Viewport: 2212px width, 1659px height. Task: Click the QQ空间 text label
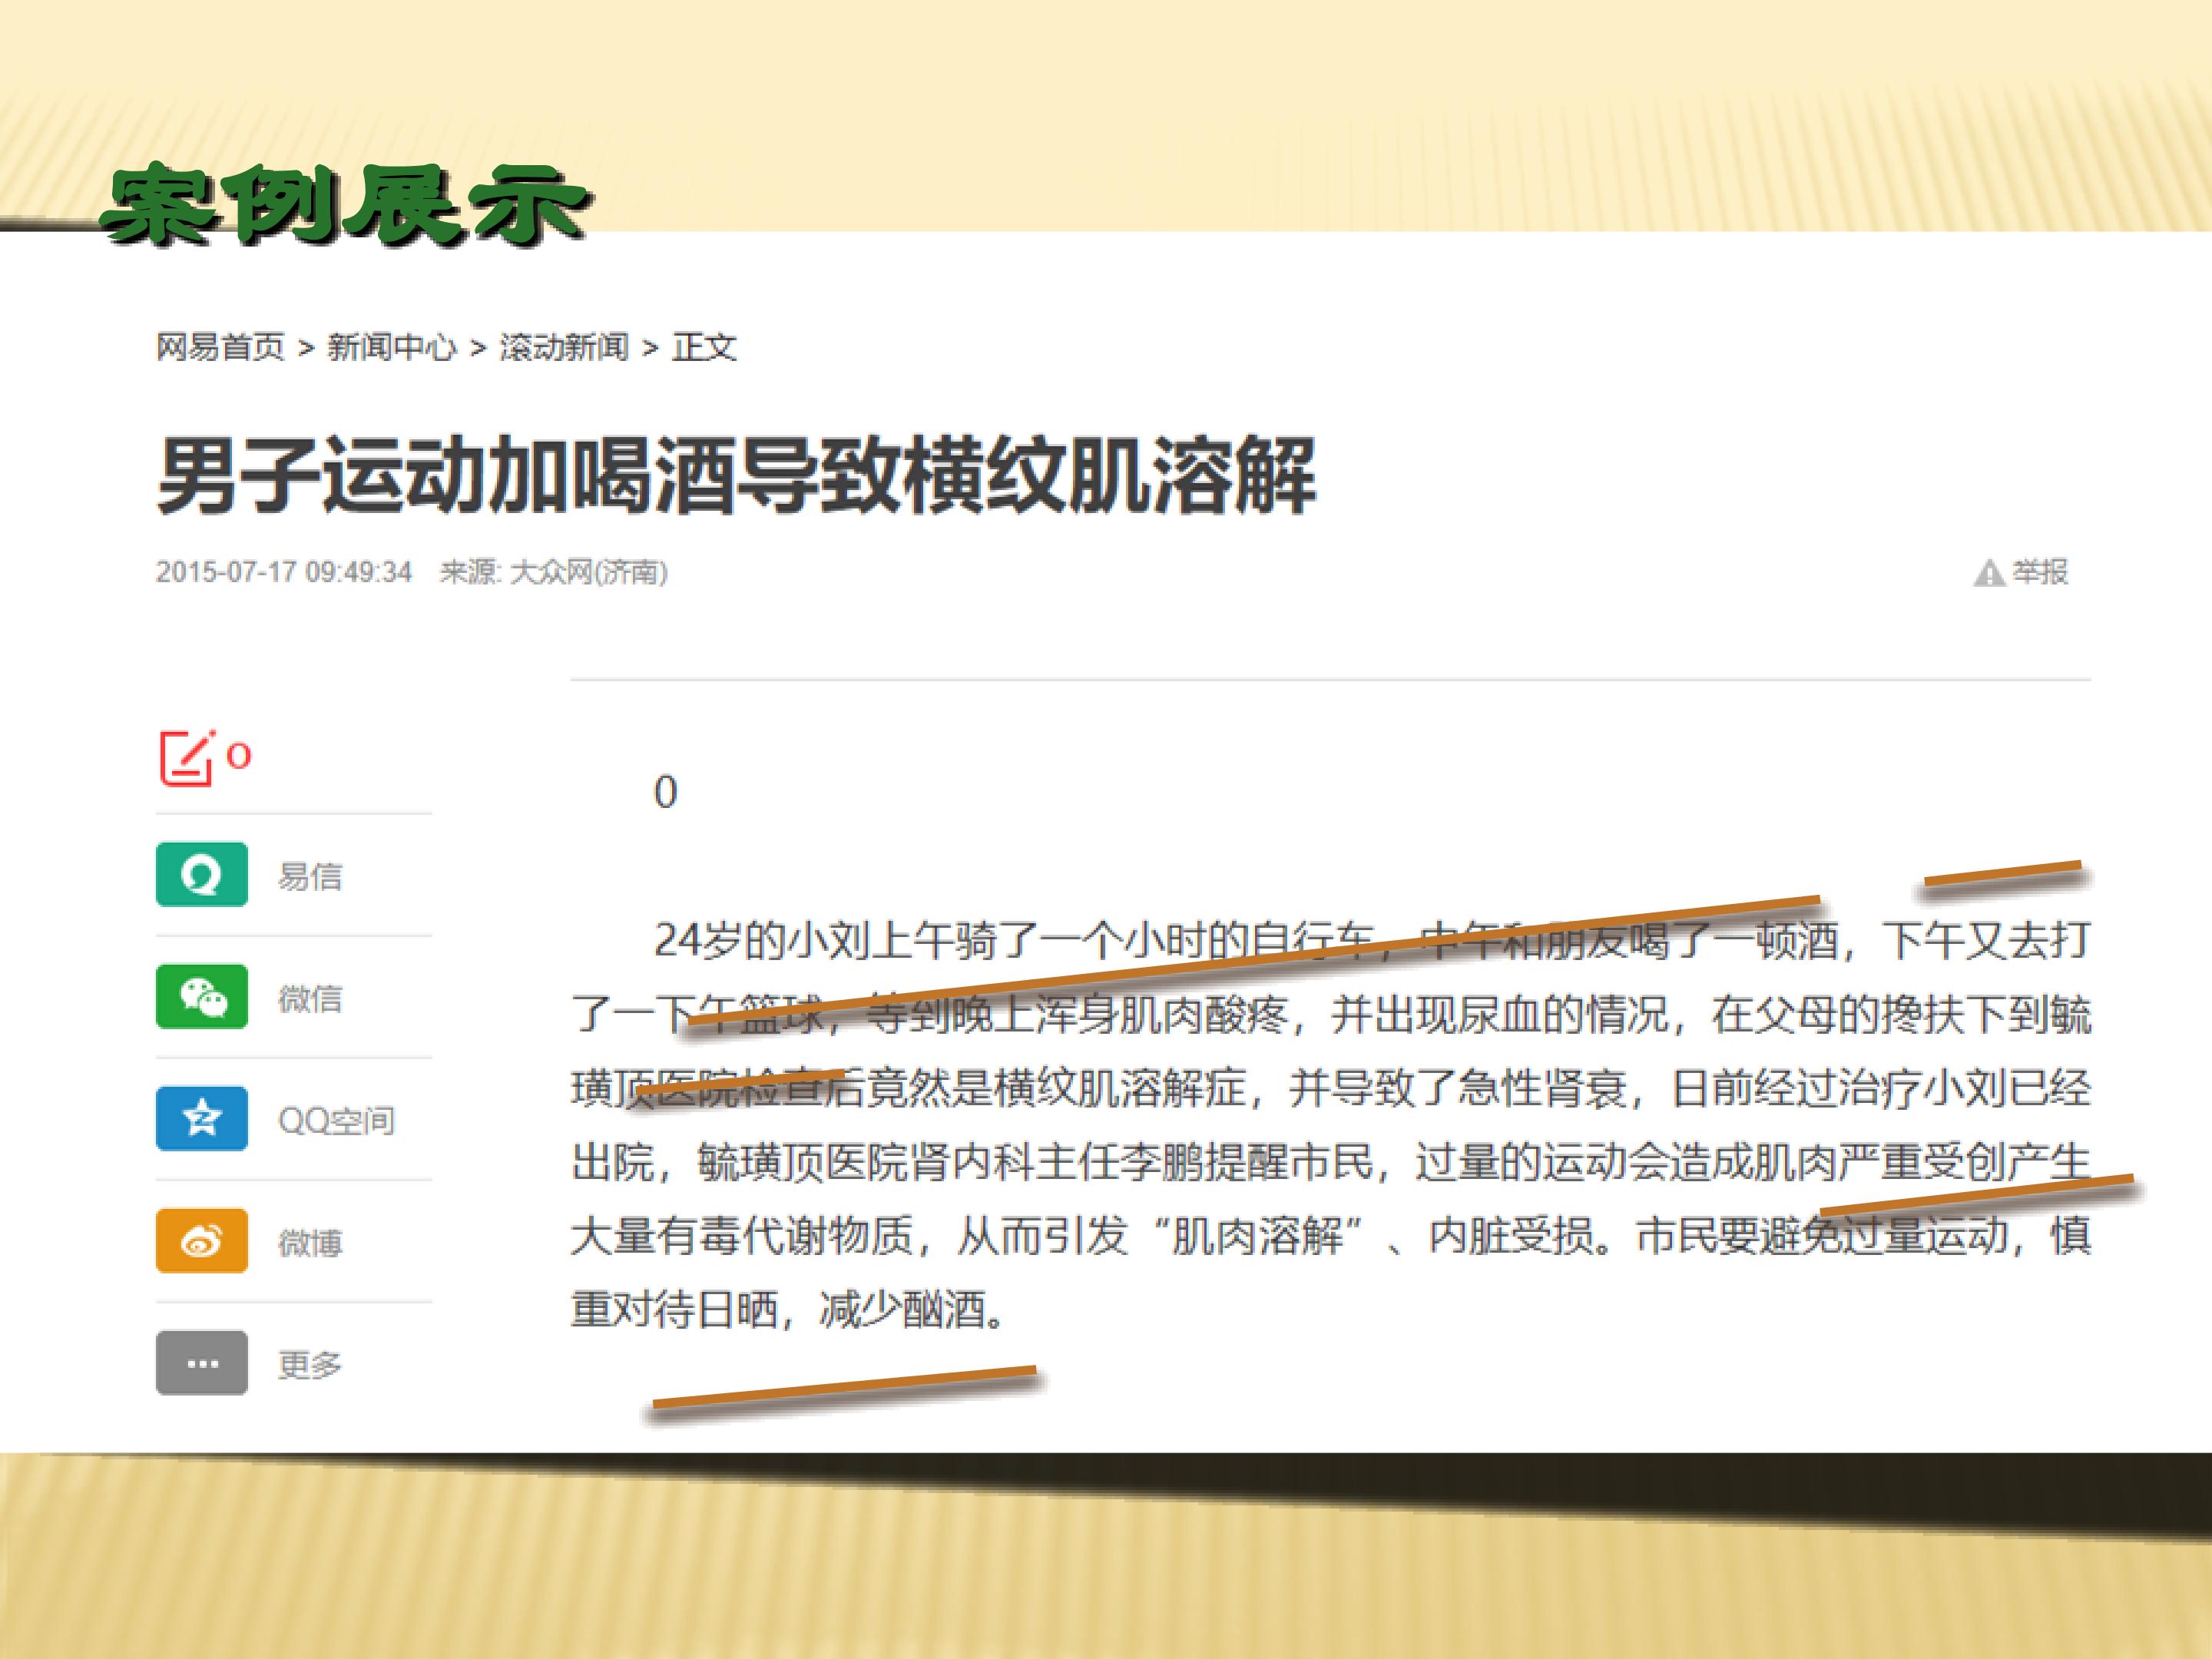click(x=336, y=1121)
